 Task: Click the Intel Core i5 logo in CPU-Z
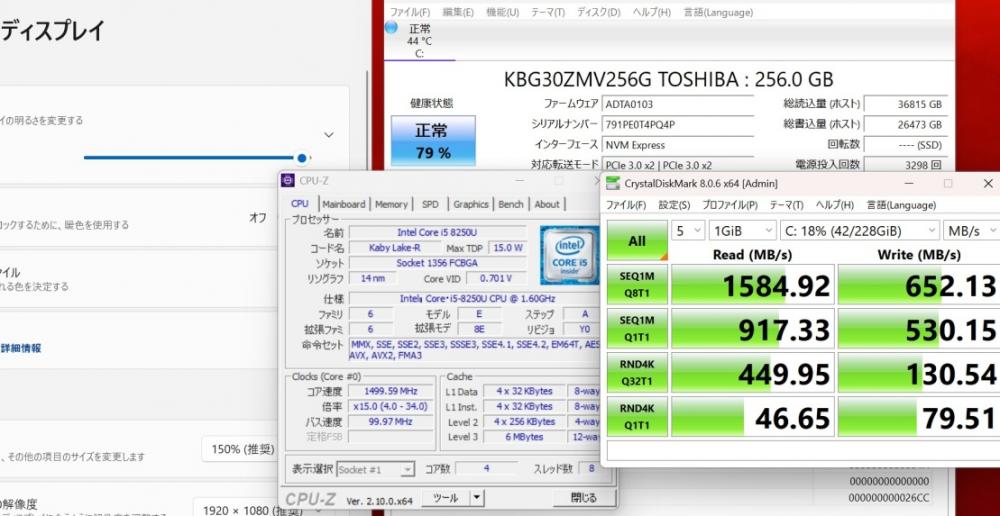coord(569,254)
